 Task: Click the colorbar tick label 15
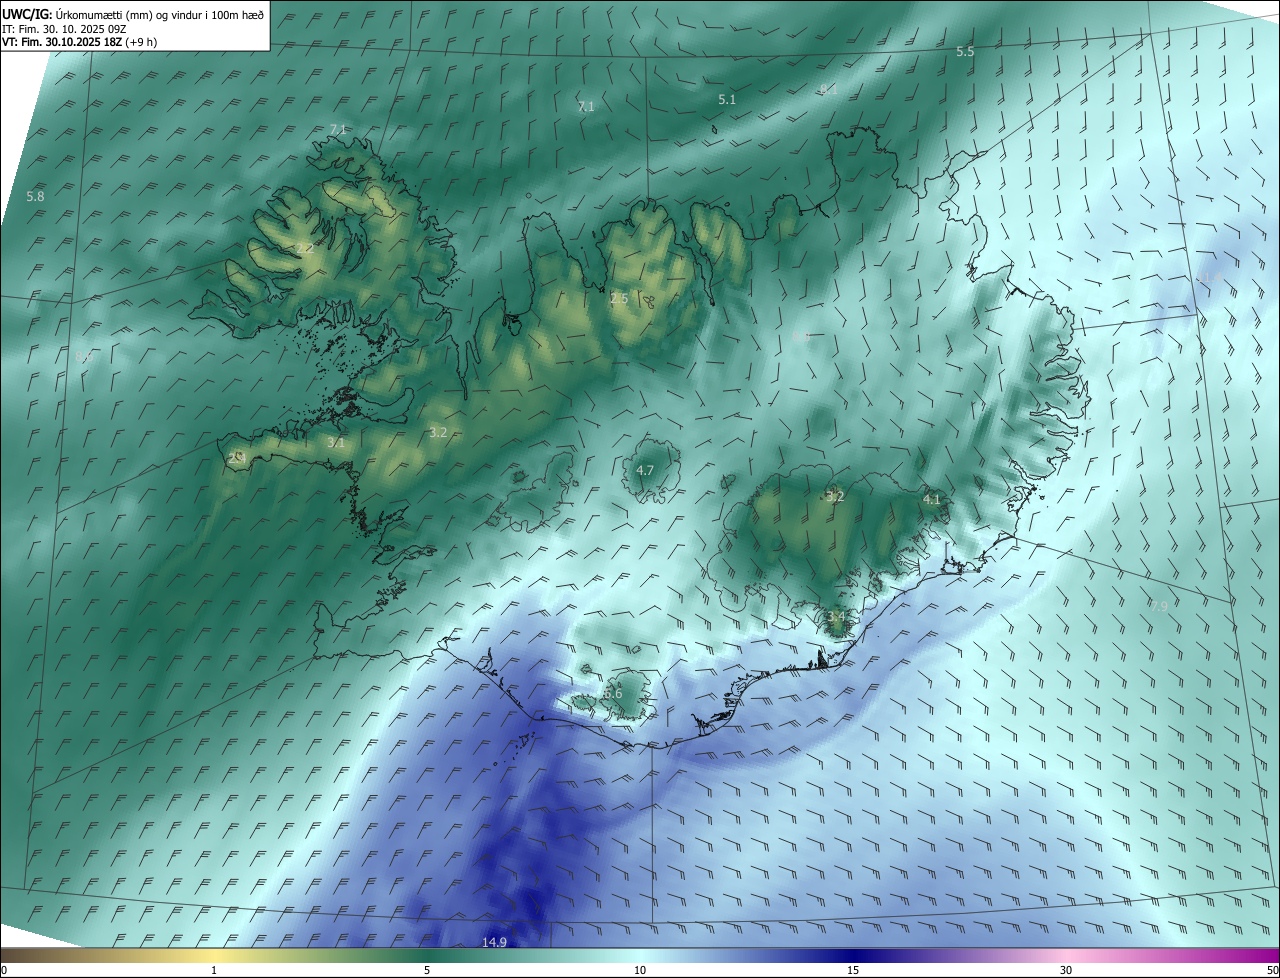[853, 970]
